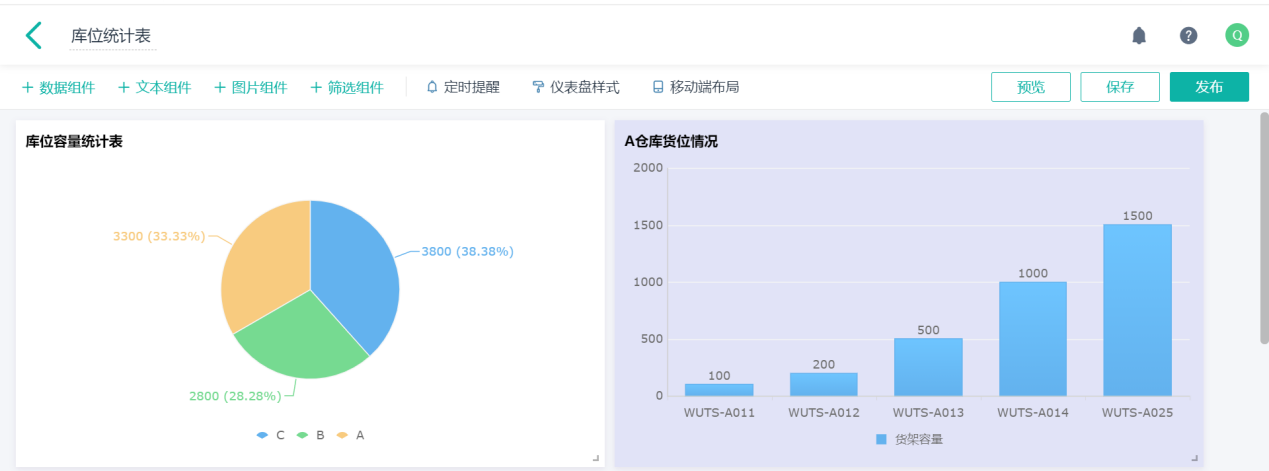
Task: Add a 筛选组件 filter component
Action: [x=346, y=87]
